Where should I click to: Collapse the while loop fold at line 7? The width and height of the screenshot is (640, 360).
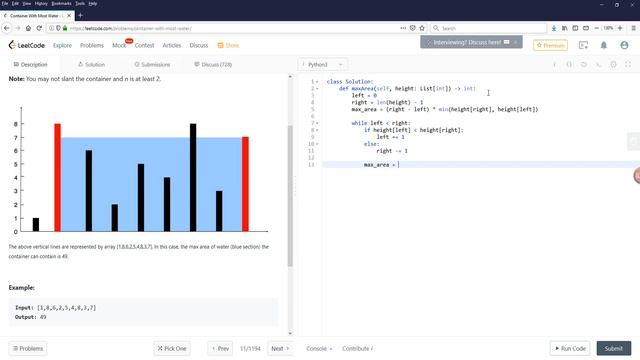(x=317, y=123)
